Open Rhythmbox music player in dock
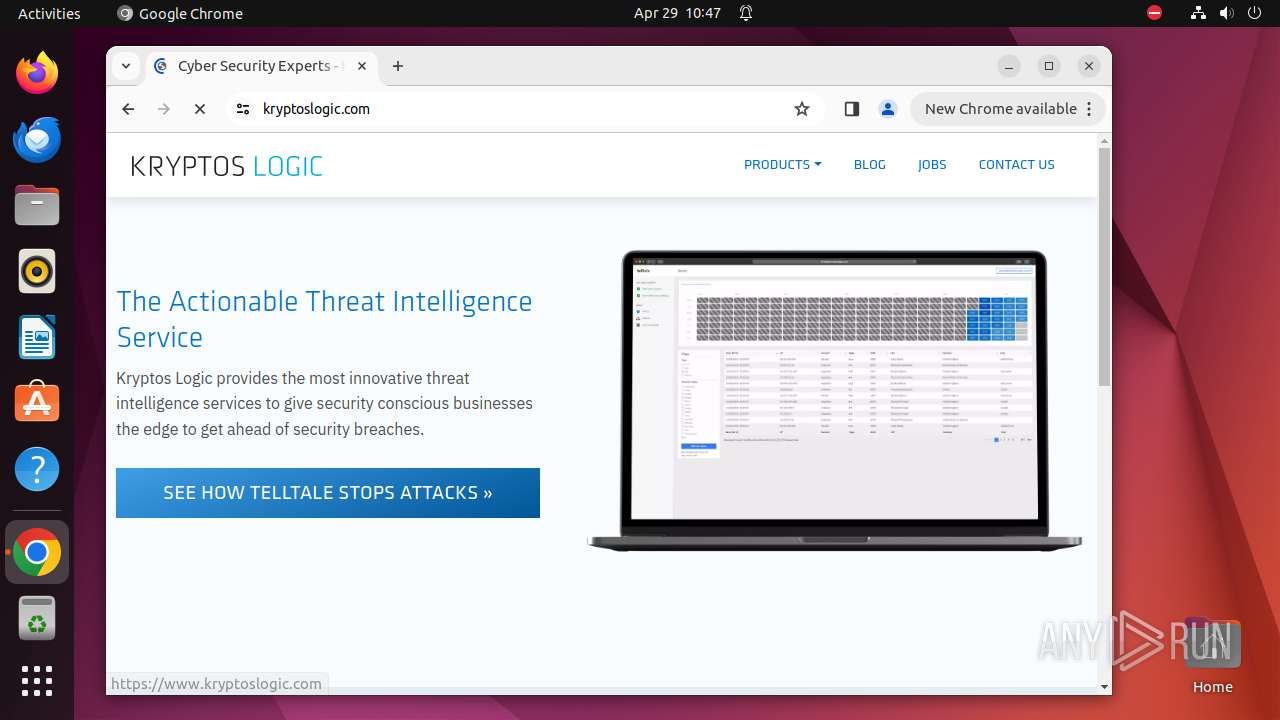 pos(37,271)
